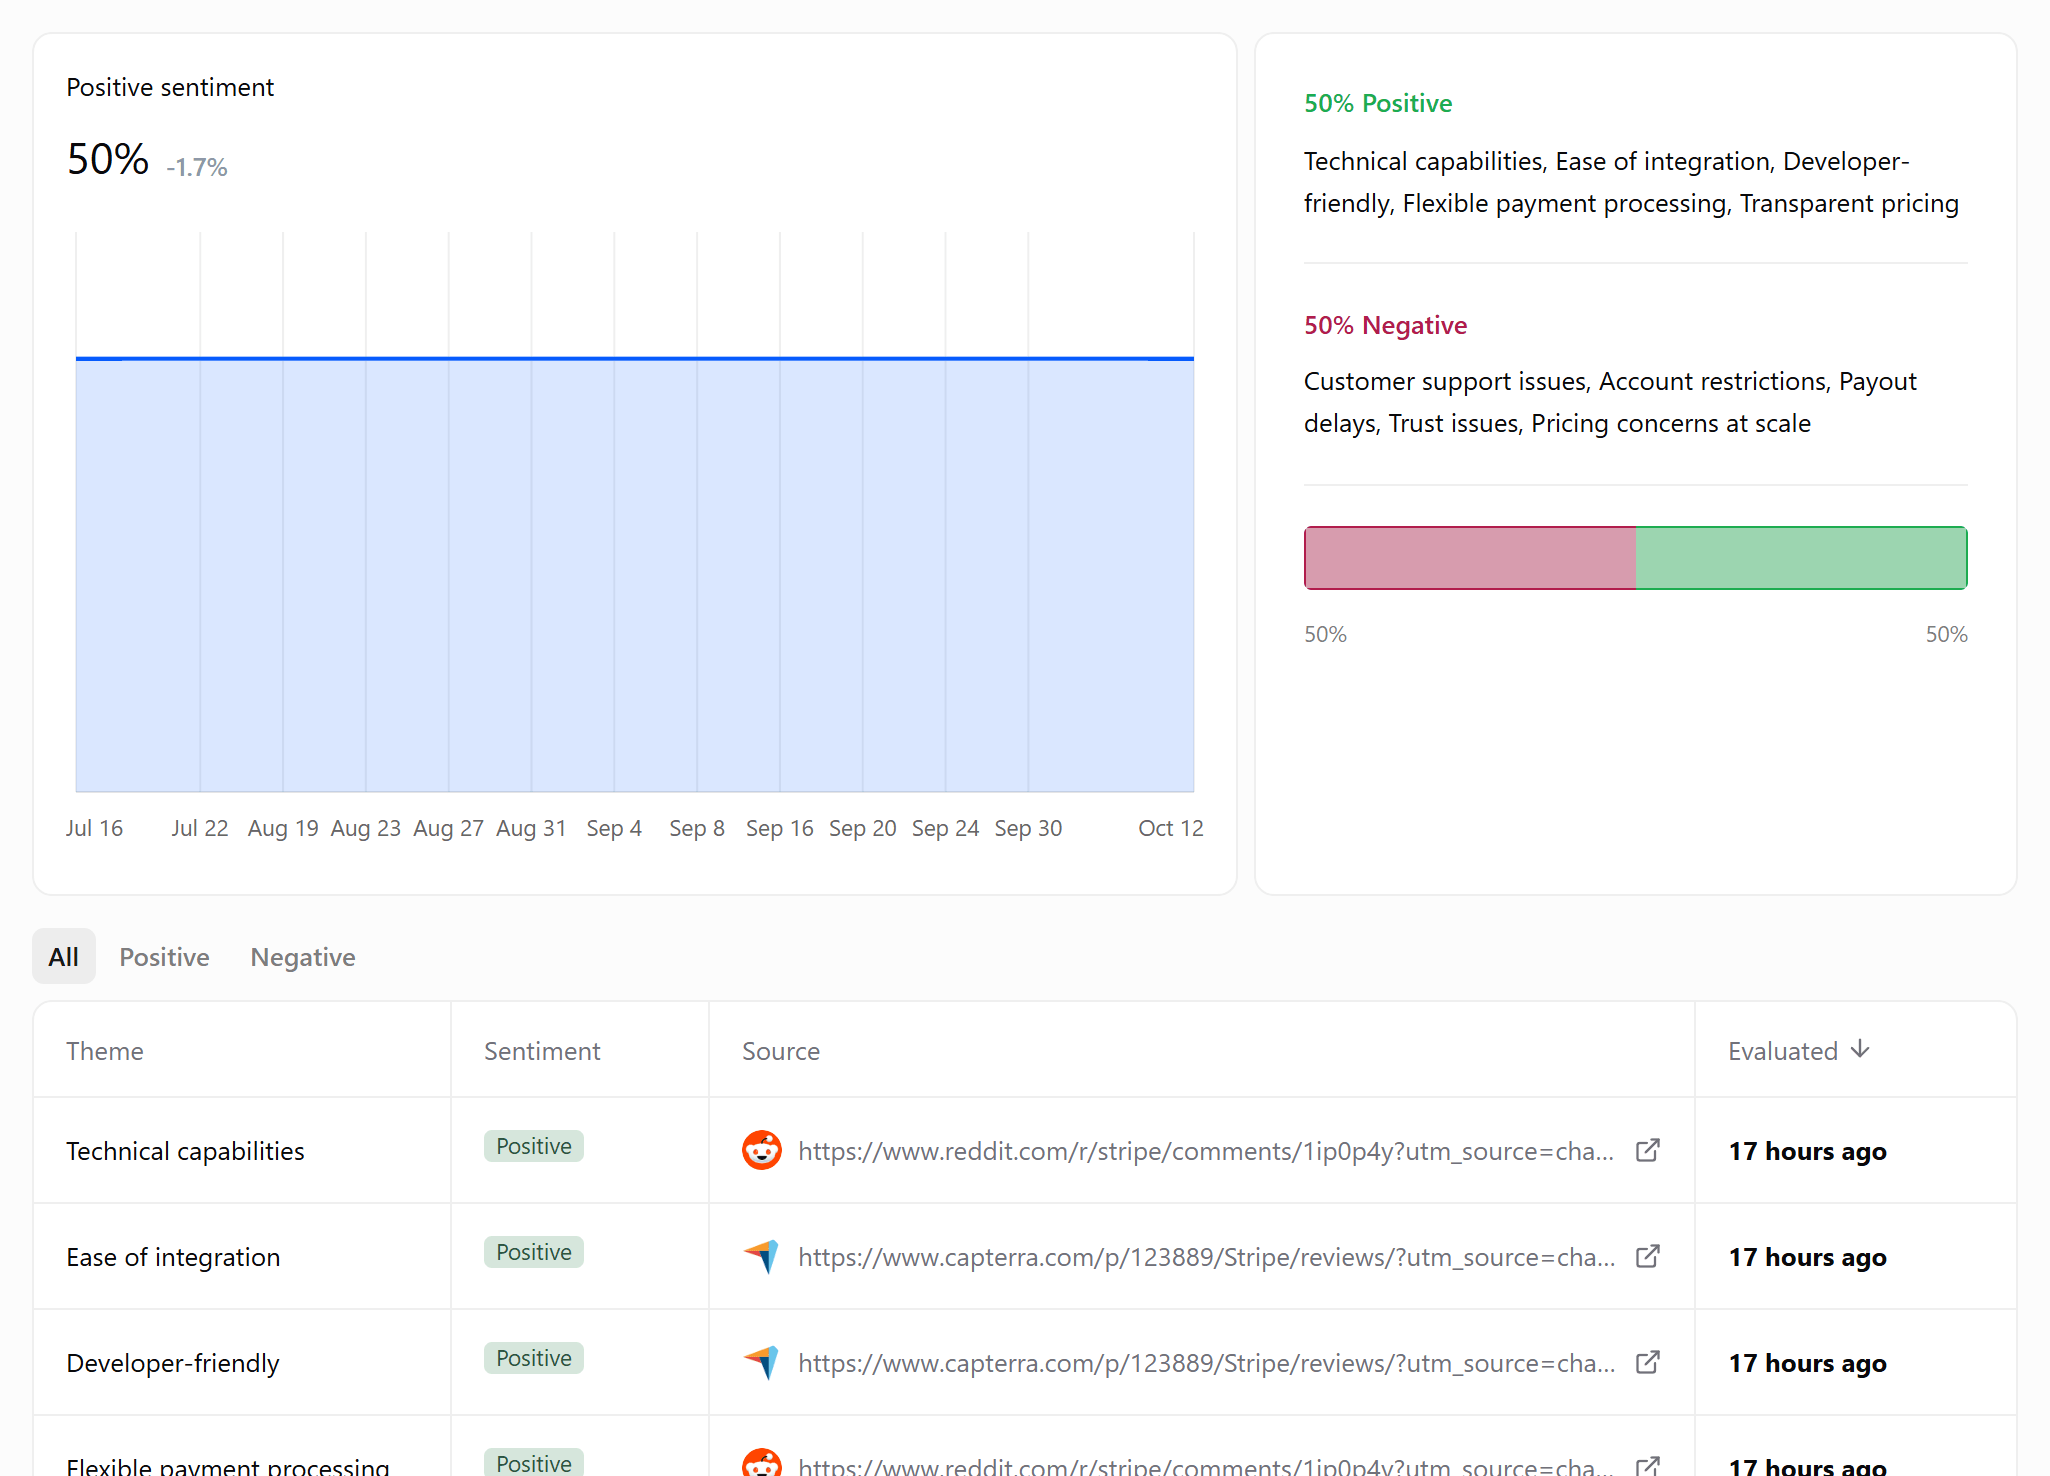Image resolution: width=2050 pixels, height=1476 pixels.
Task: Click the Positive sentiment chart title
Action: click(x=170, y=87)
